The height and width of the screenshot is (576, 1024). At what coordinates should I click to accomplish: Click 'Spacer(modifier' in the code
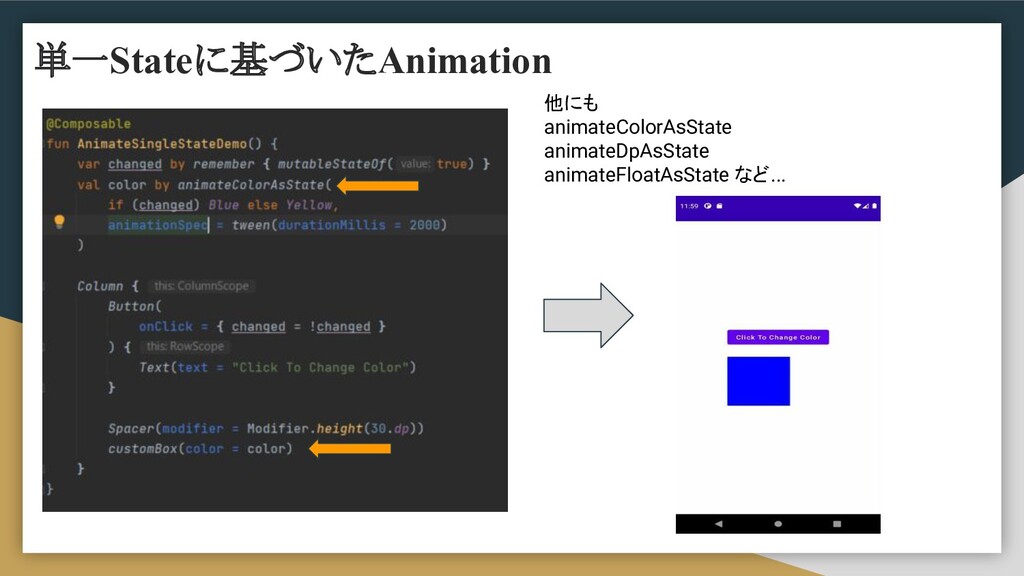pos(165,428)
